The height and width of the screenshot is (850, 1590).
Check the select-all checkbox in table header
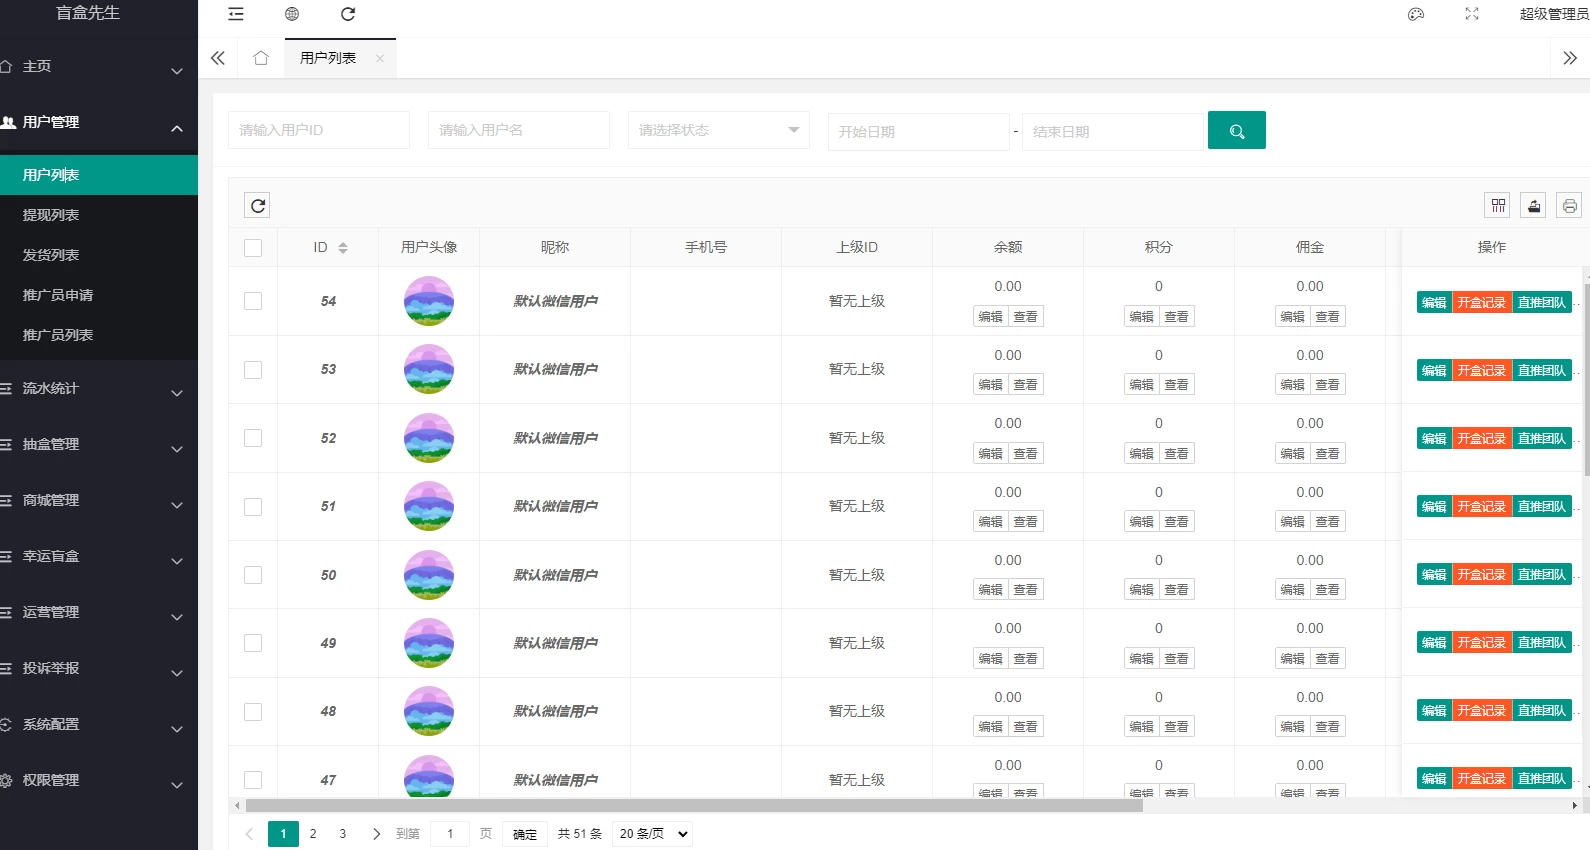(x=253, y=248)
